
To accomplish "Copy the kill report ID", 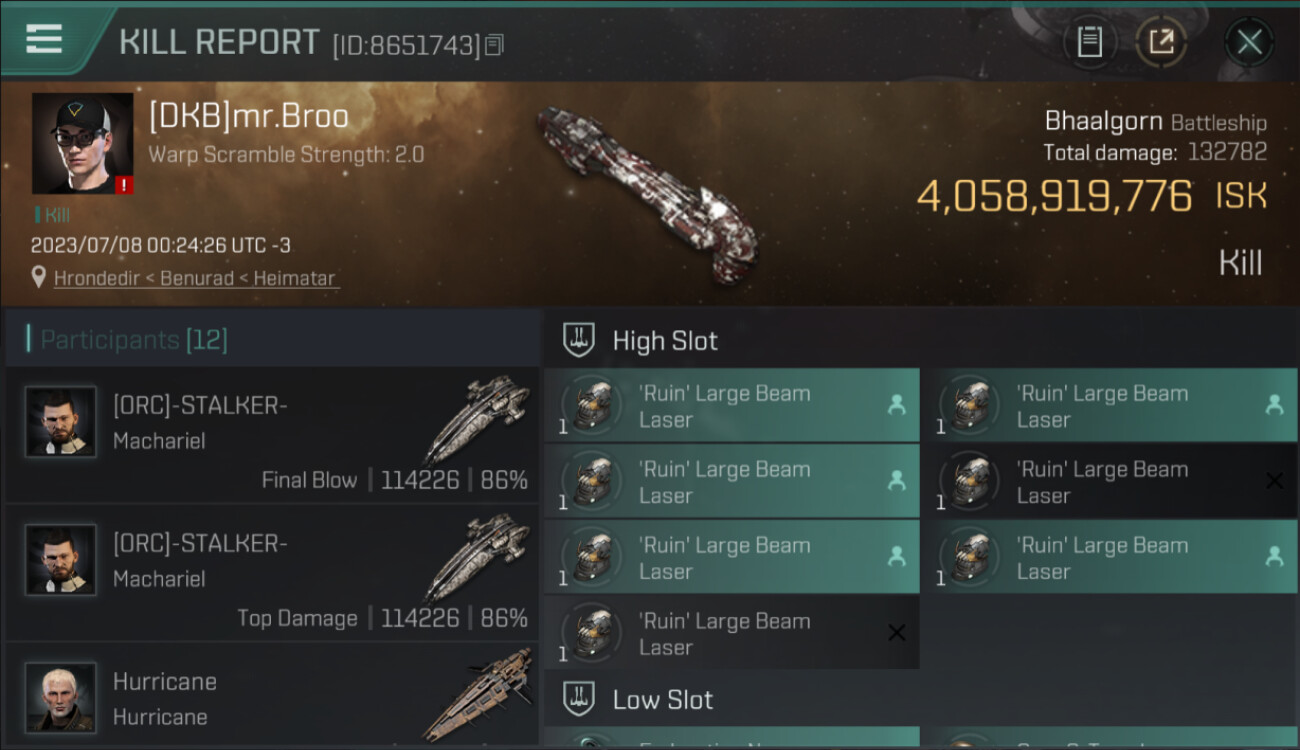I will (x=495, y=45).
